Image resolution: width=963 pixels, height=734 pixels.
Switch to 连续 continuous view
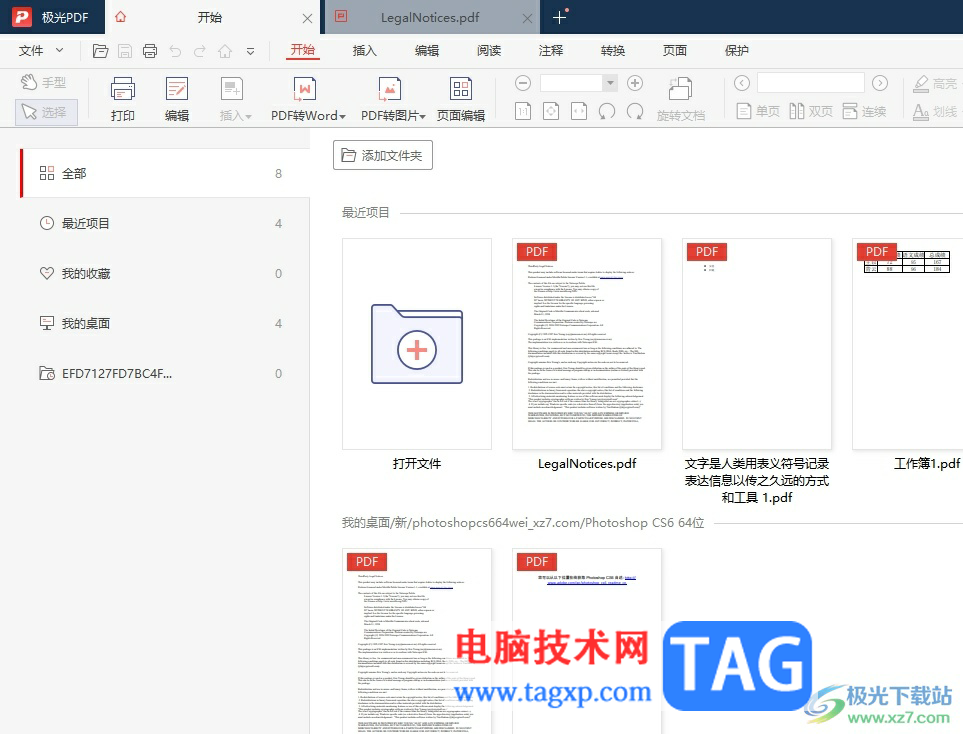(x=864, y=111)
